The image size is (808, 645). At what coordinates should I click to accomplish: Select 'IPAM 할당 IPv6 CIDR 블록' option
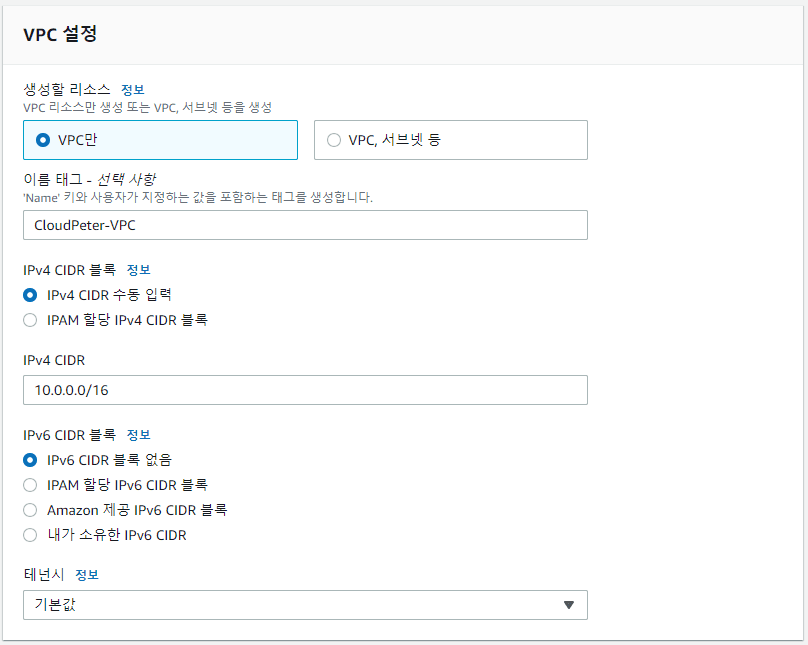(30, 485)
